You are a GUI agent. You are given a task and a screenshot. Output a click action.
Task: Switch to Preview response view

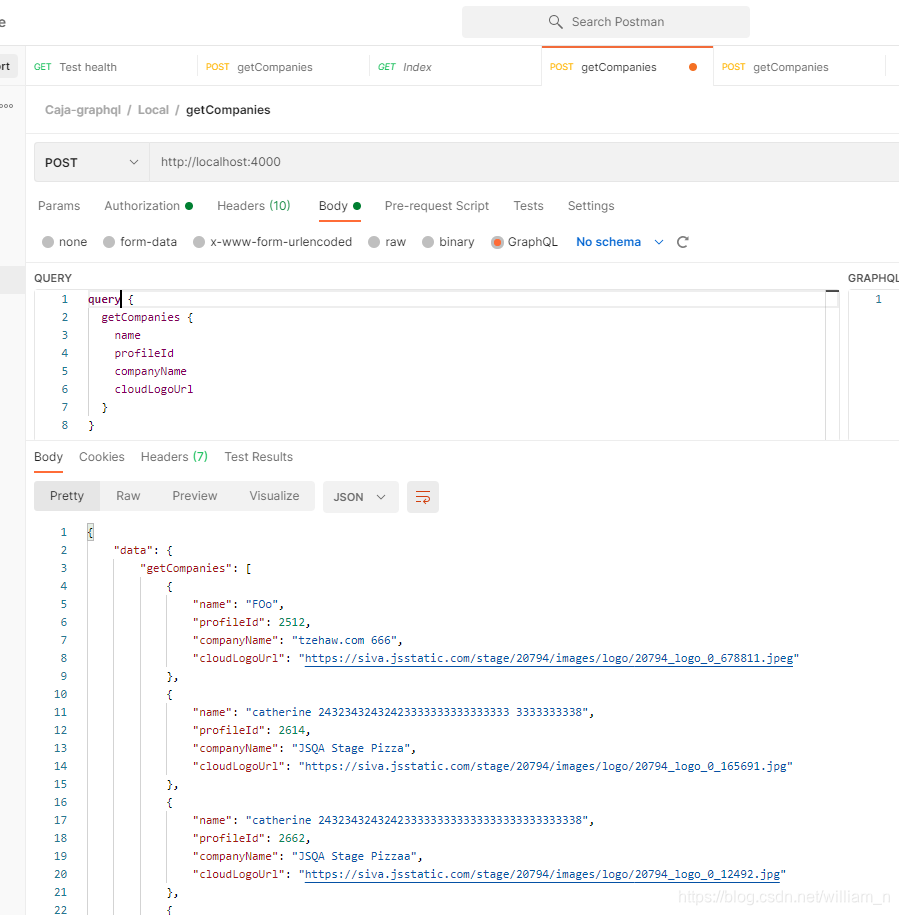coord(195,496)
